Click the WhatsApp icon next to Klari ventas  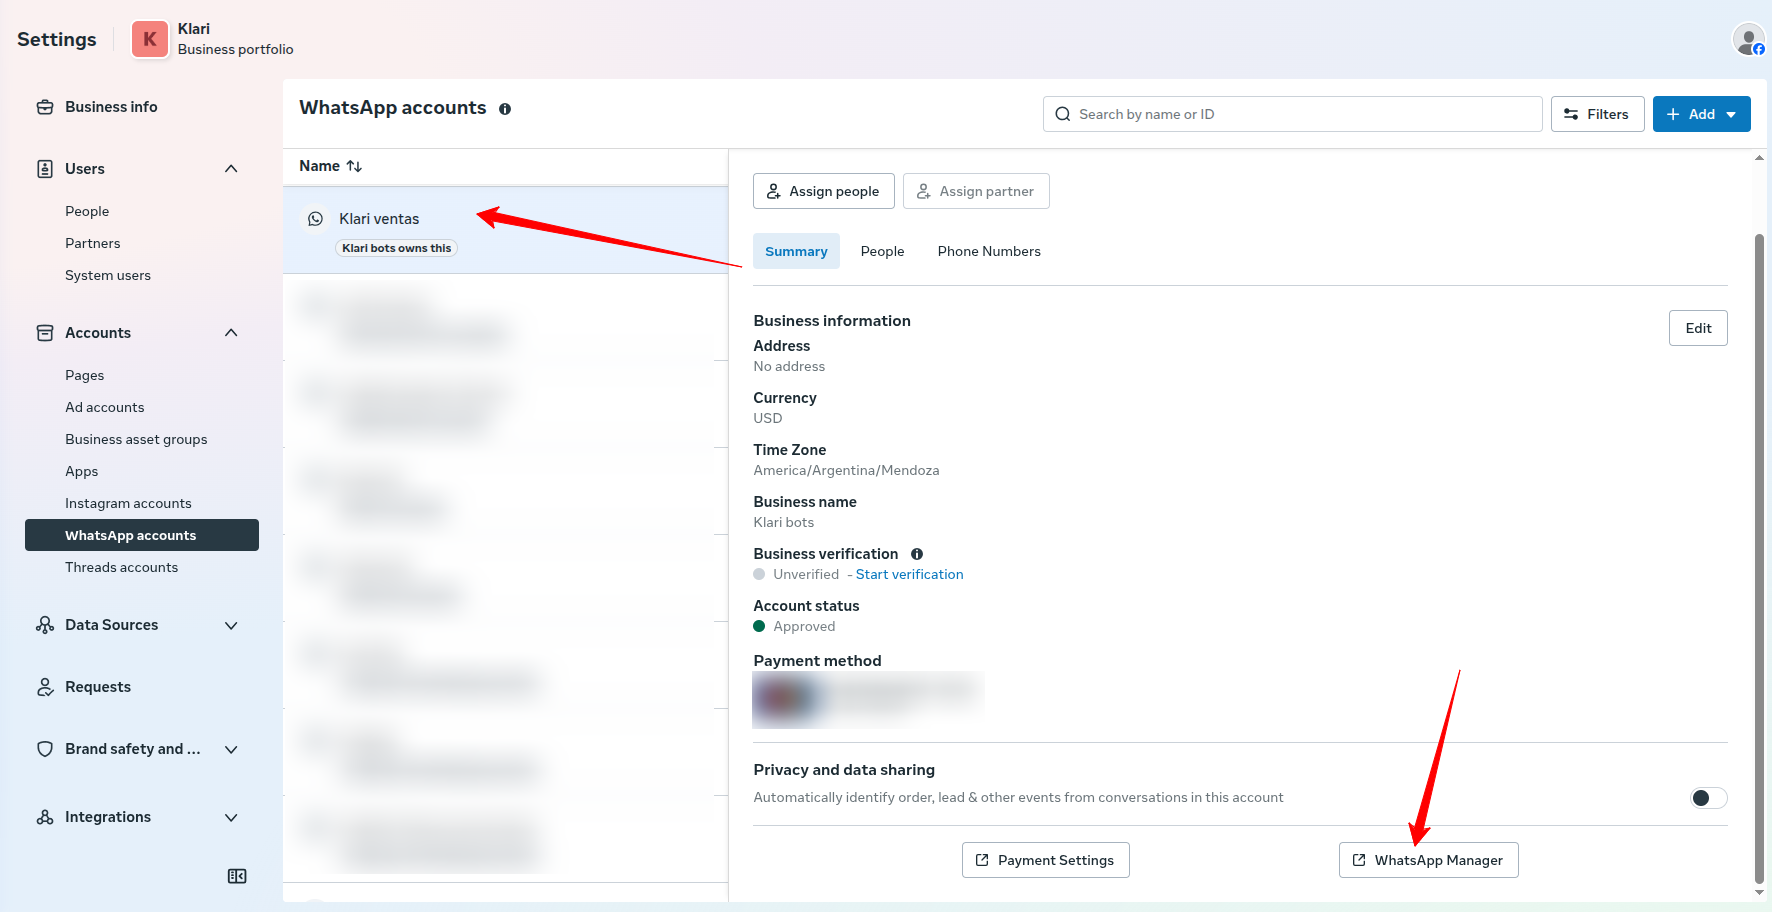point(316,219)
